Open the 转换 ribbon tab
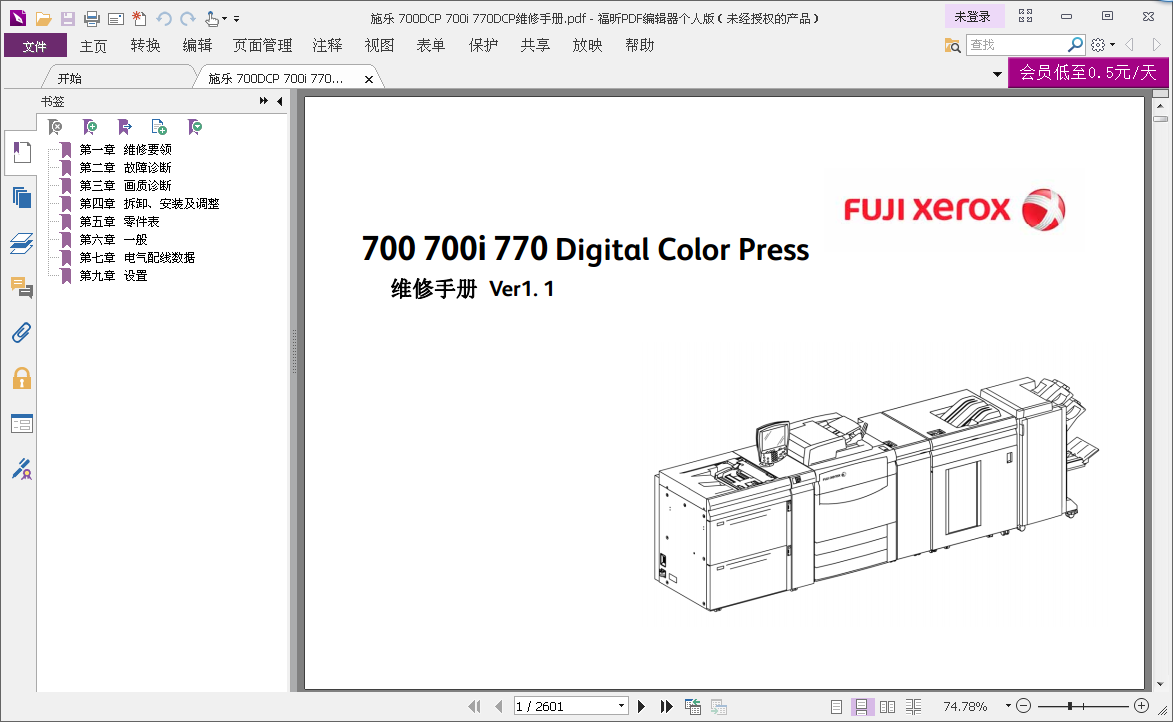 [x=145, y=46]
